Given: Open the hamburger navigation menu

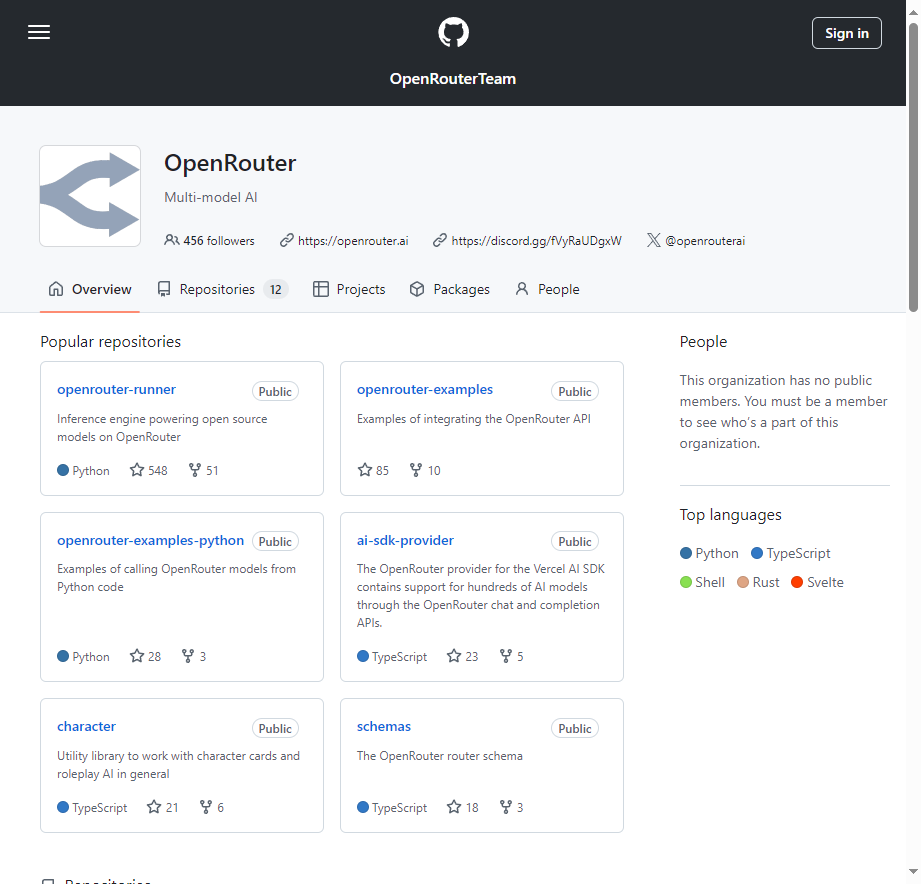Looking at the screenshot, I should 39,32.
